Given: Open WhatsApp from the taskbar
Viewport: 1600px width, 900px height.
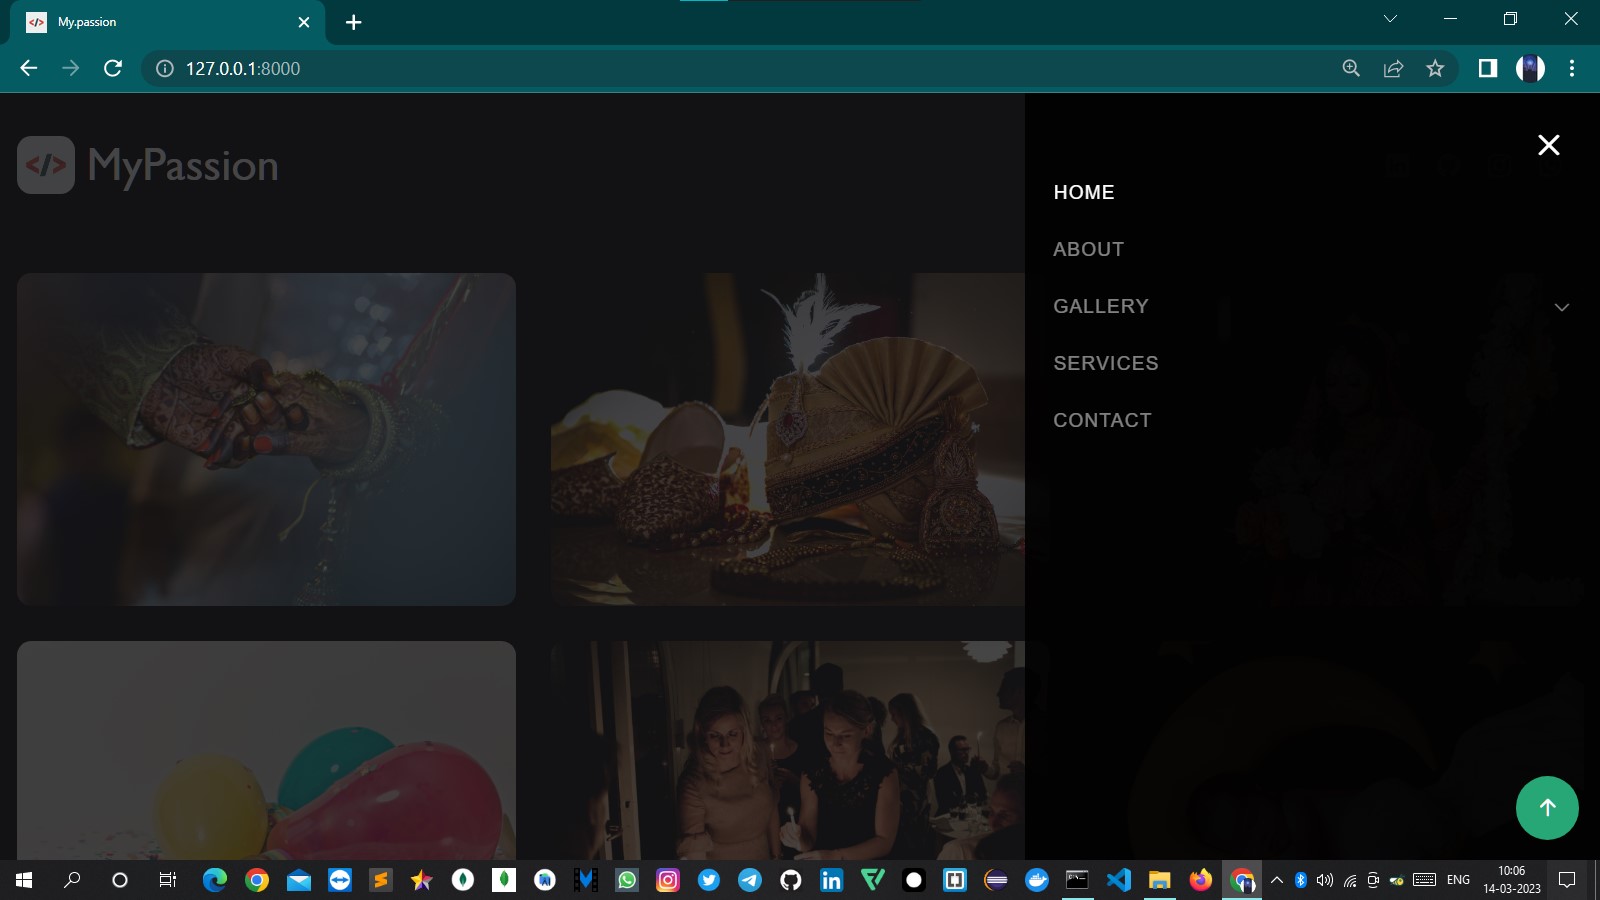Looking at the screenshot, I should pos(627,881).
